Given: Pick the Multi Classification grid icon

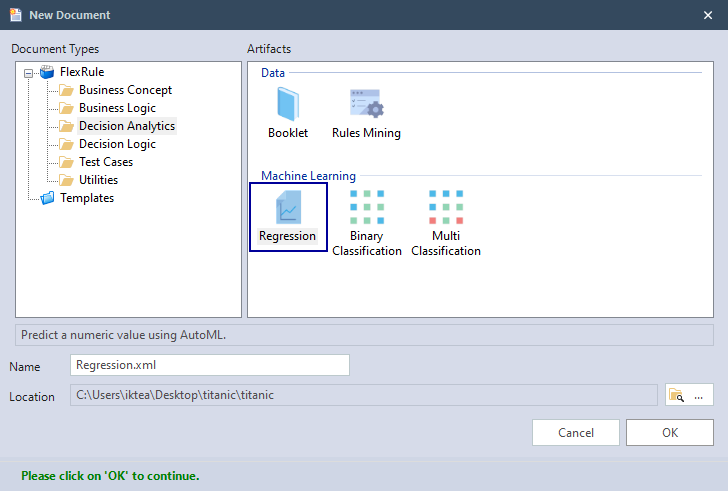Looking at the screenshot, I should pyautogui.click(x=446, y=207).
